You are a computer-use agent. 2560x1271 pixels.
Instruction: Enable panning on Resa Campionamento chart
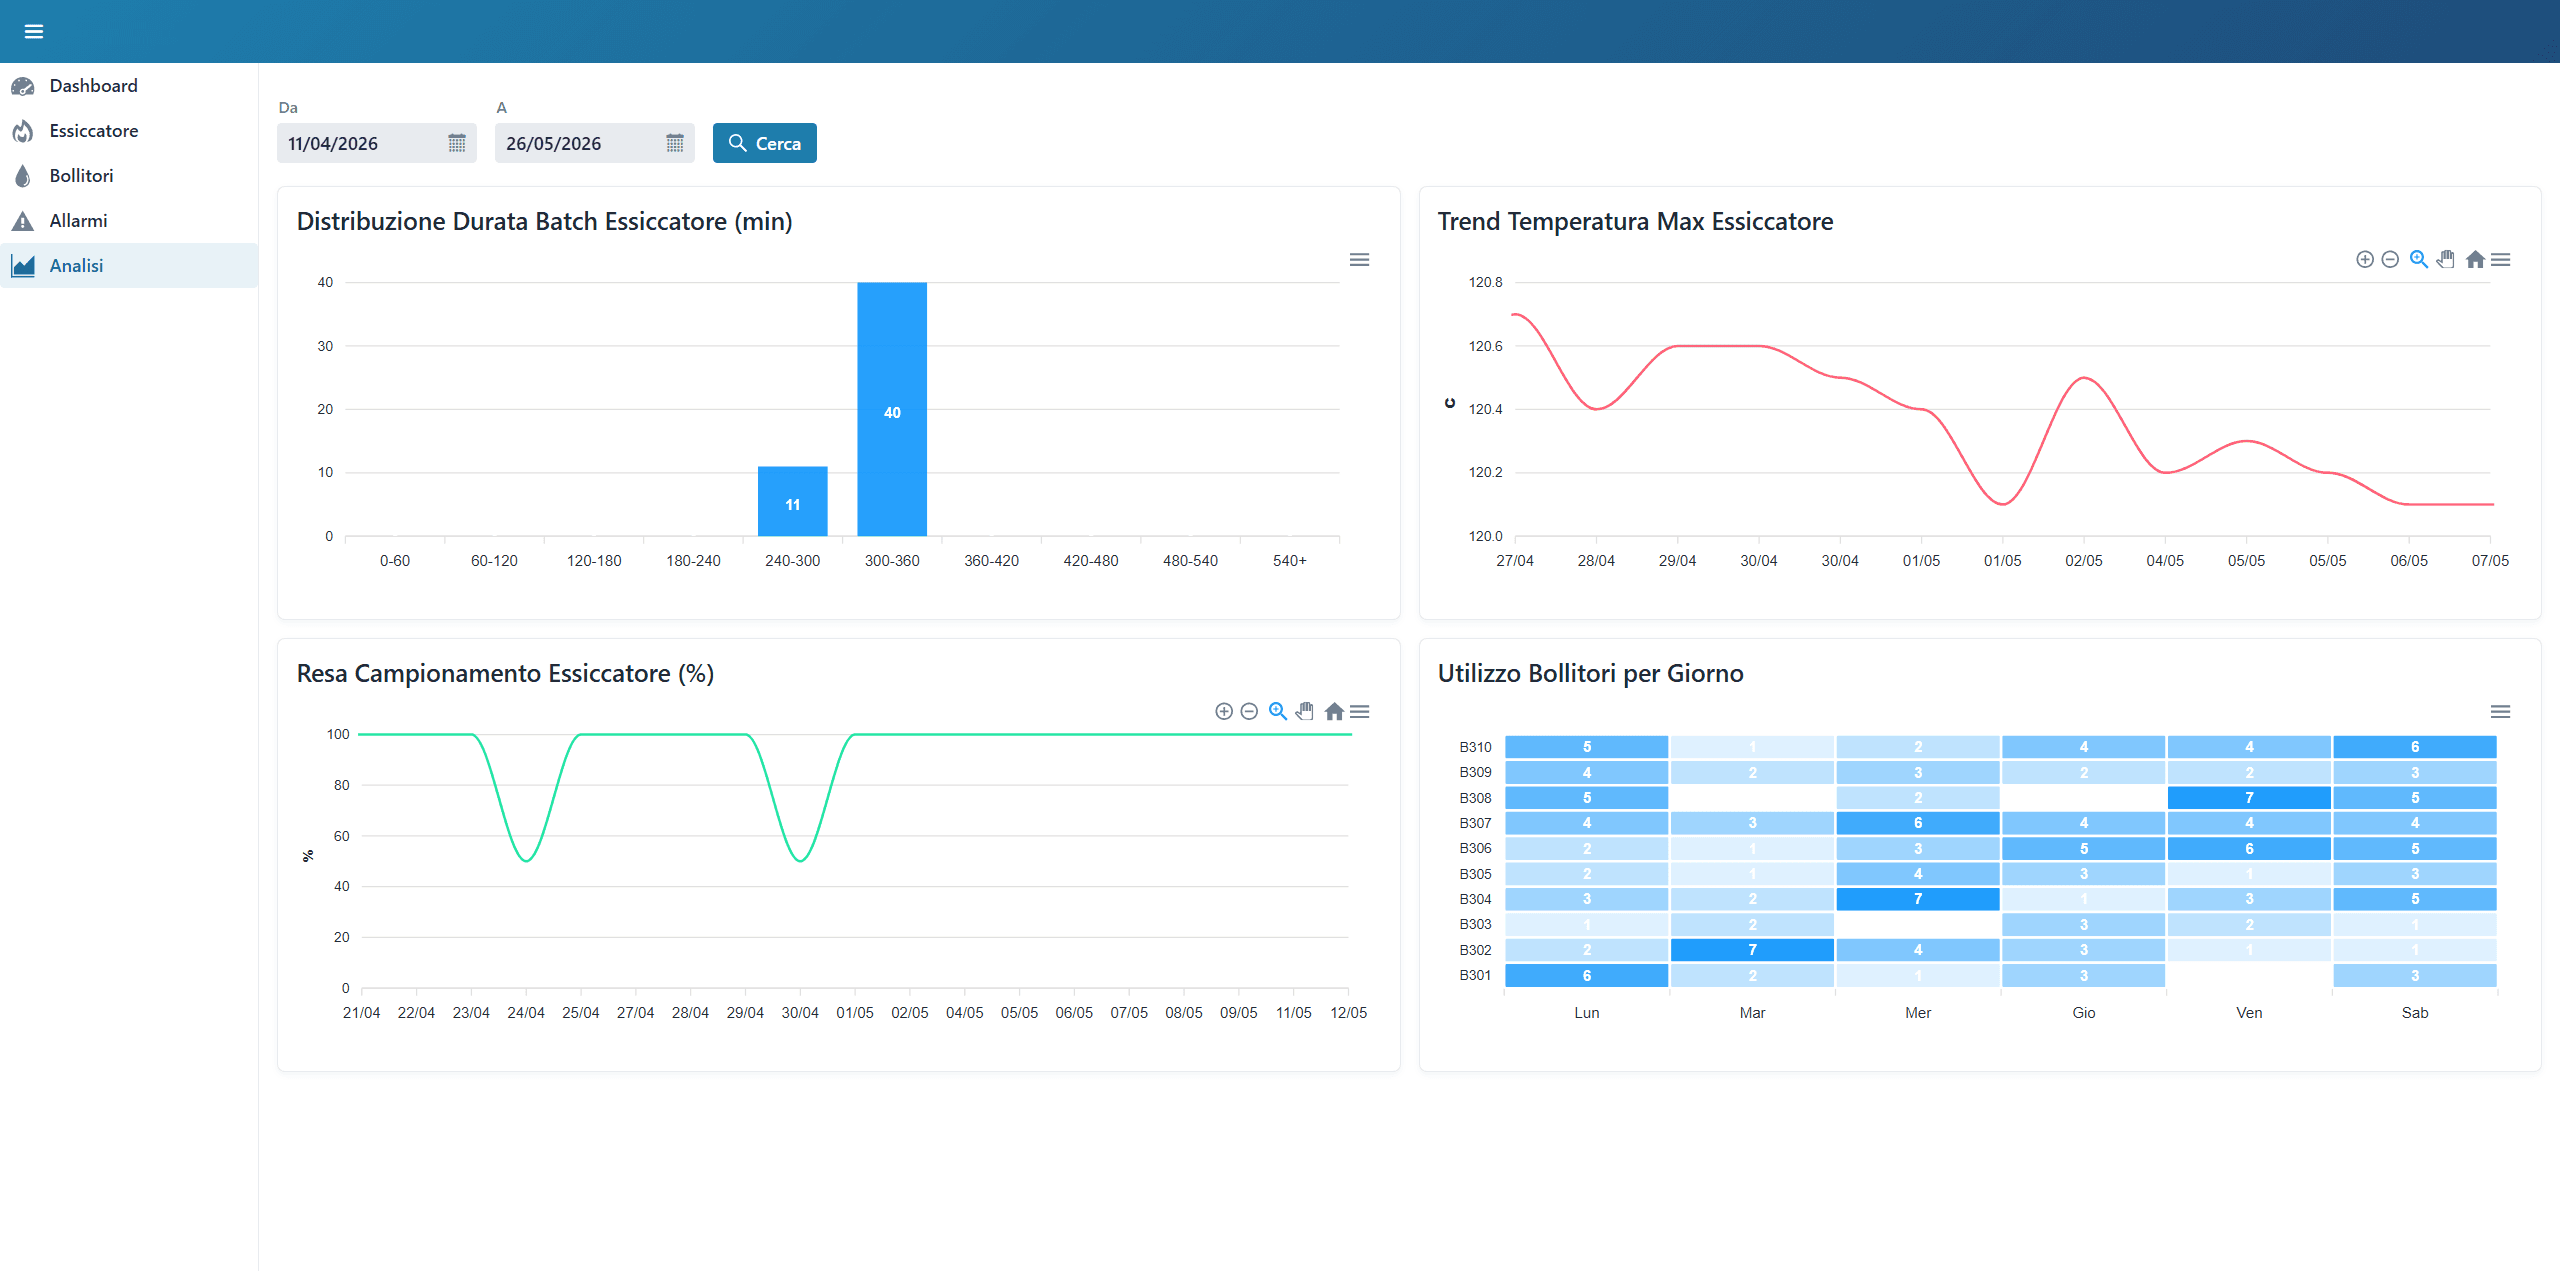click(1305, 712)
